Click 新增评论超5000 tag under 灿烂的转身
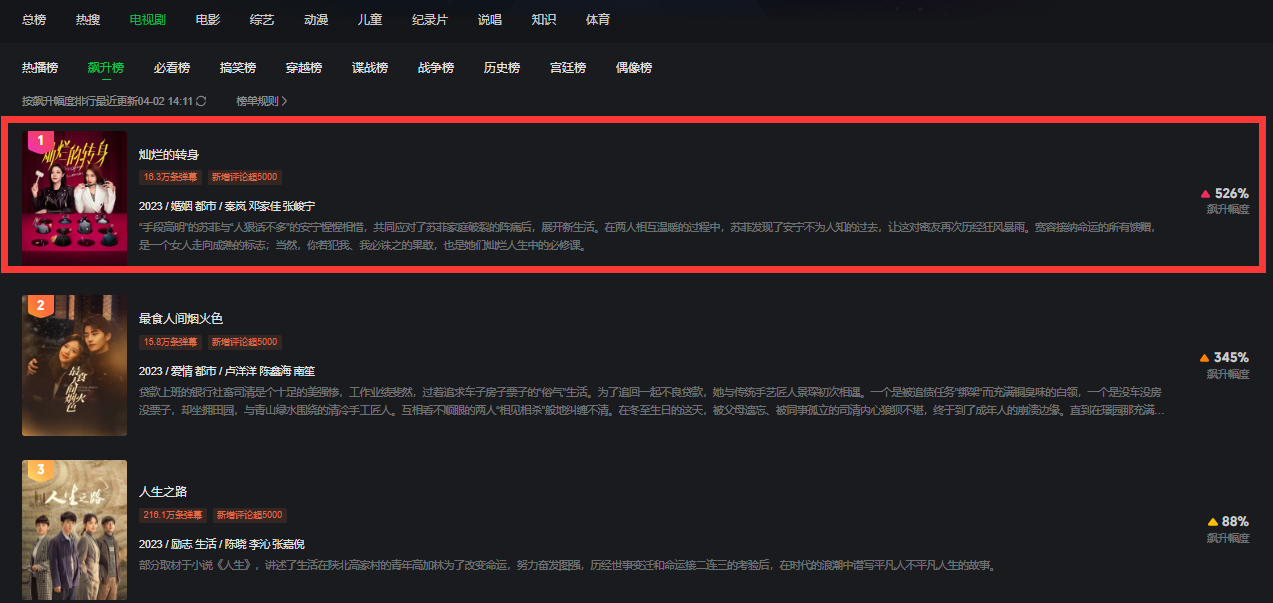This screenshot has height=603, width=1273. click(244, 177)
